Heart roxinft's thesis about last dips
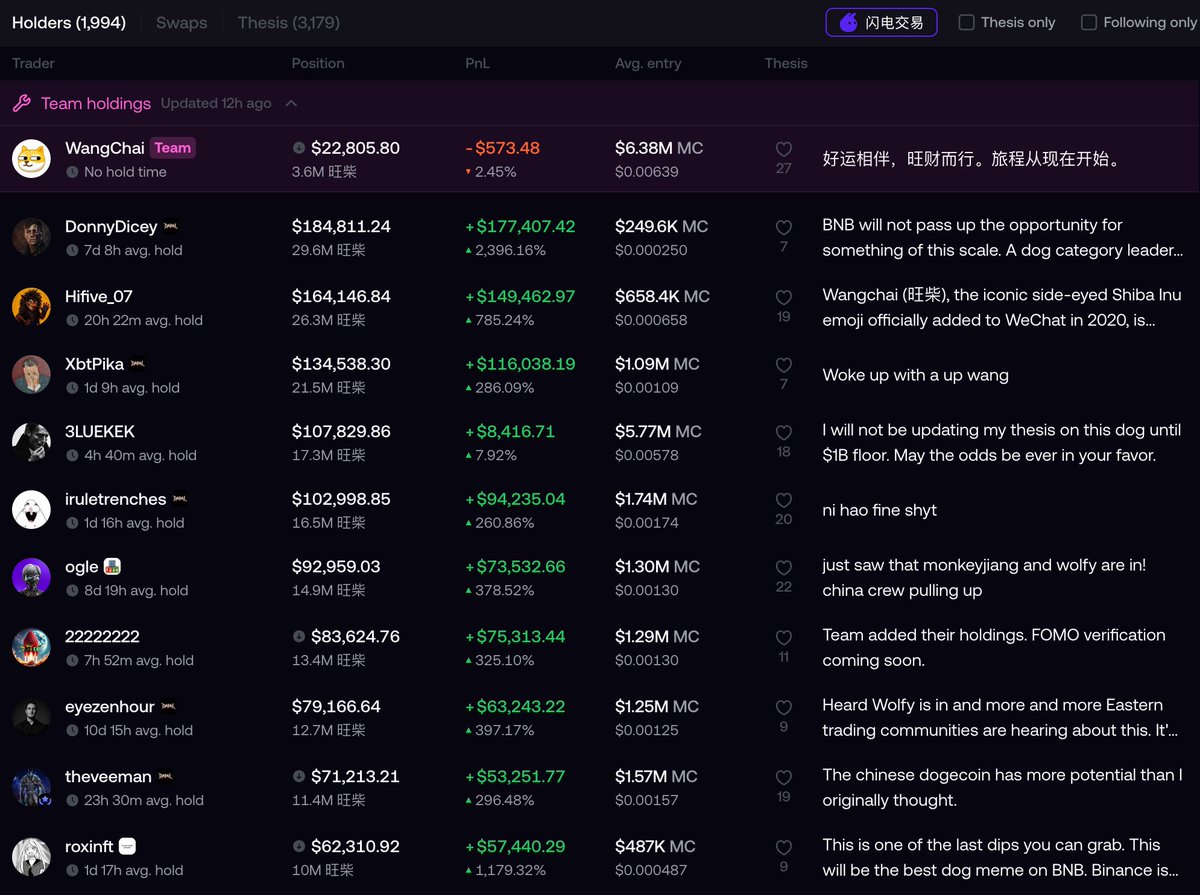The image size is (1200, 895). 784,848
